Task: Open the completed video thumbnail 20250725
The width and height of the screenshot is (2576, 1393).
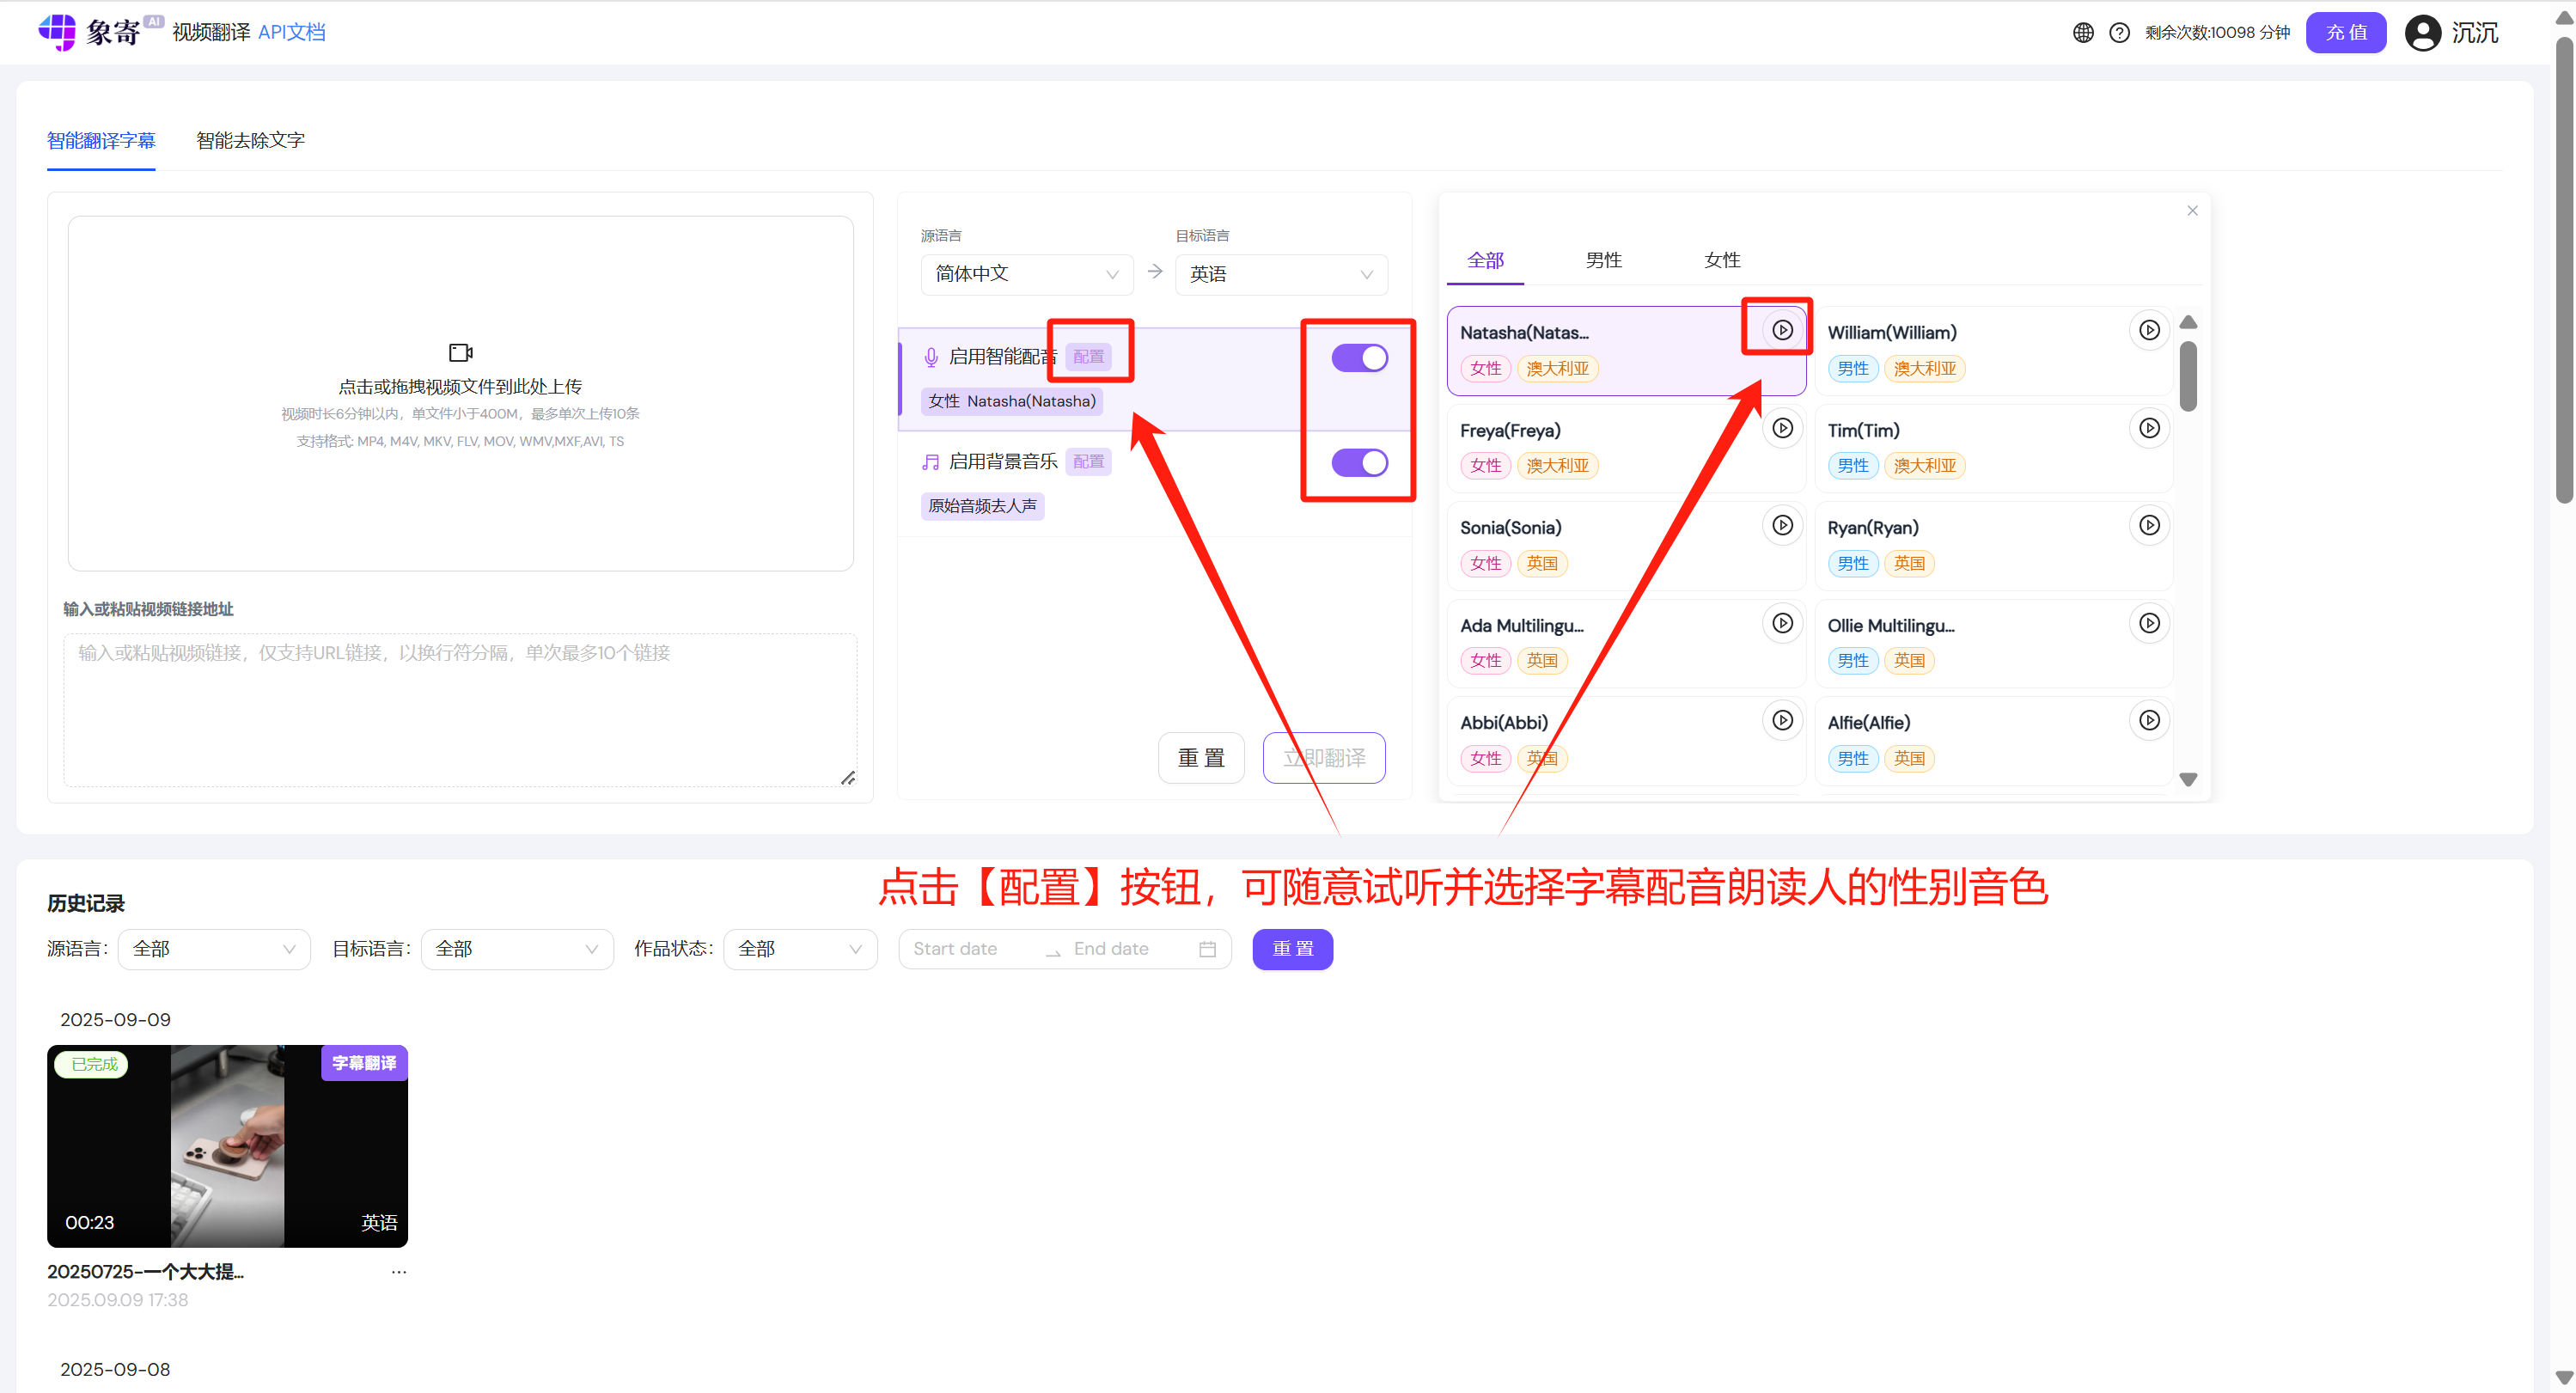Action: click(x=227, y=1145)
